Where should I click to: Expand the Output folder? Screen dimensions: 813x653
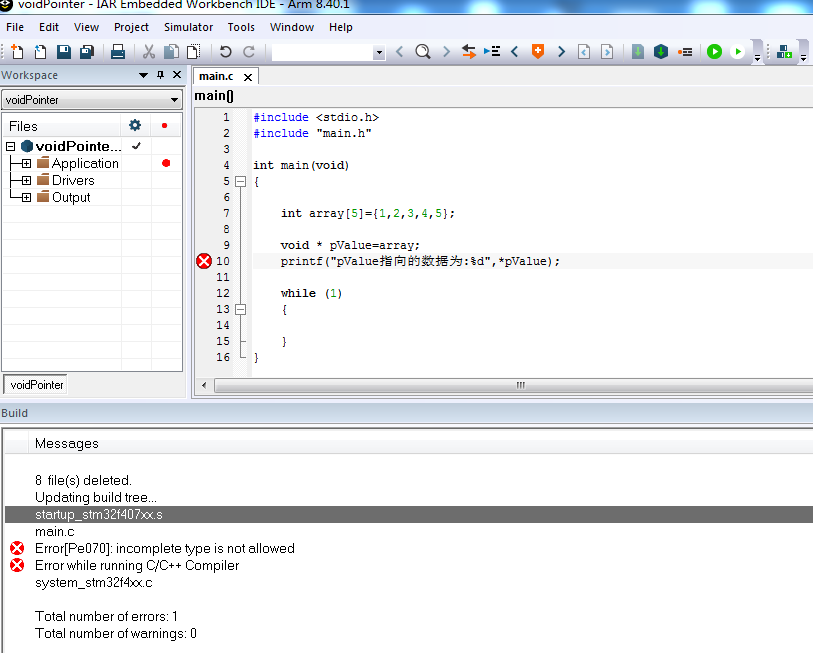point(26,198)
